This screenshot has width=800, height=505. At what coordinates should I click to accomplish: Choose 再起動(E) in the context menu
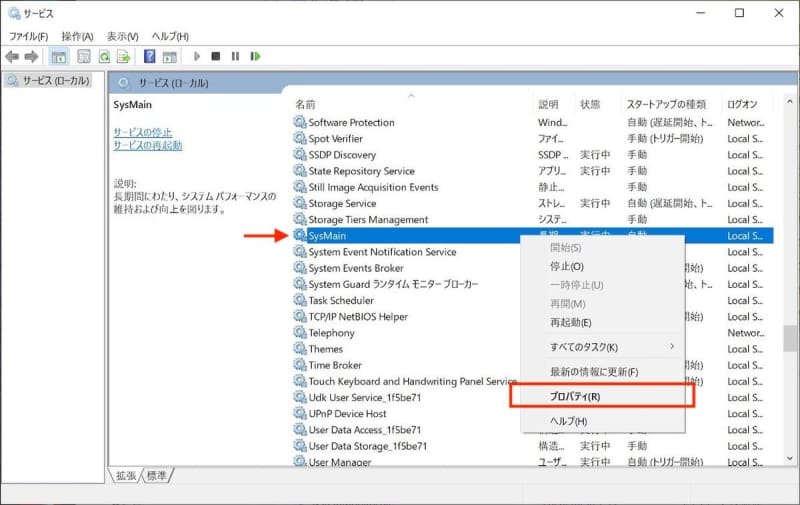602,322
